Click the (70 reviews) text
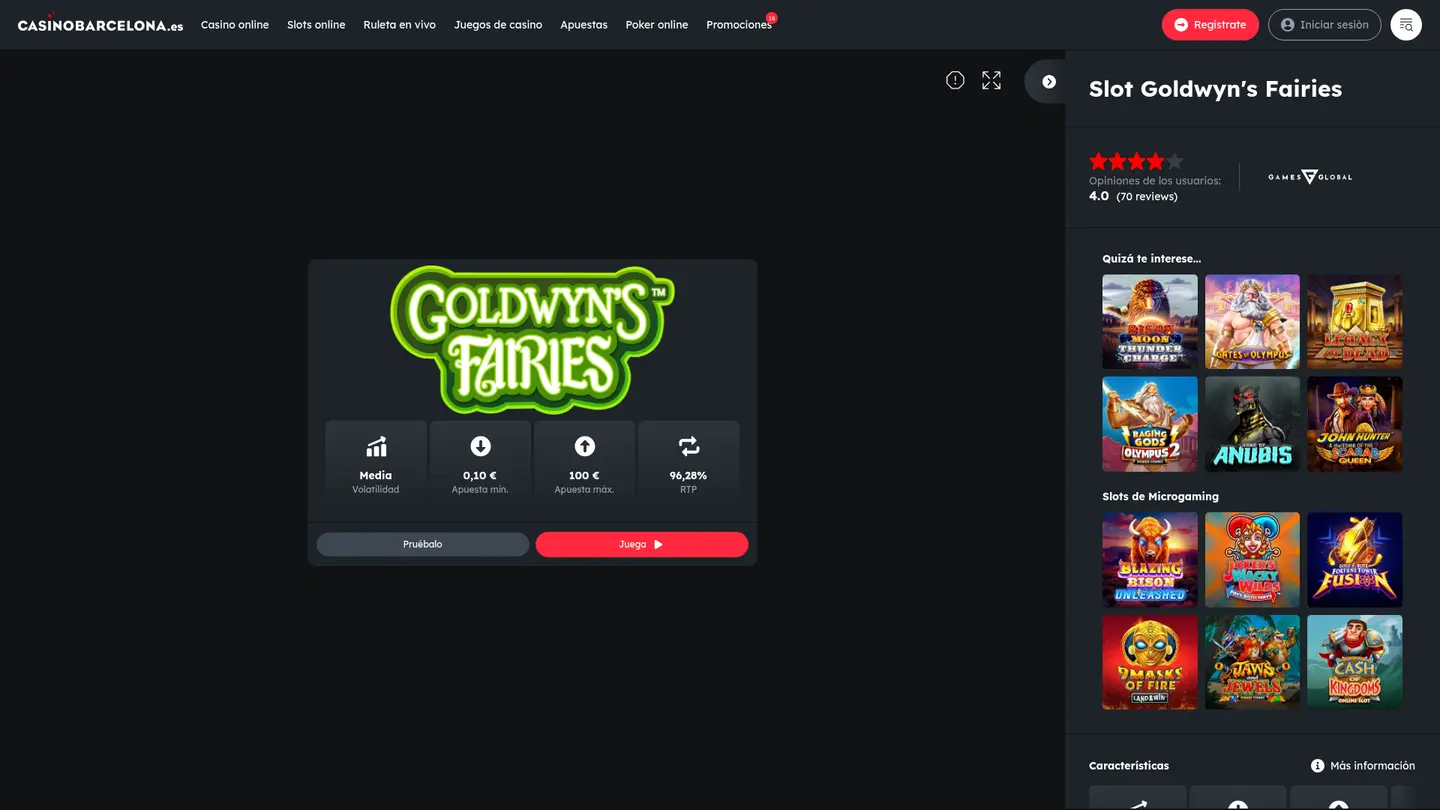1440x810 pixels. point(1147,197)
